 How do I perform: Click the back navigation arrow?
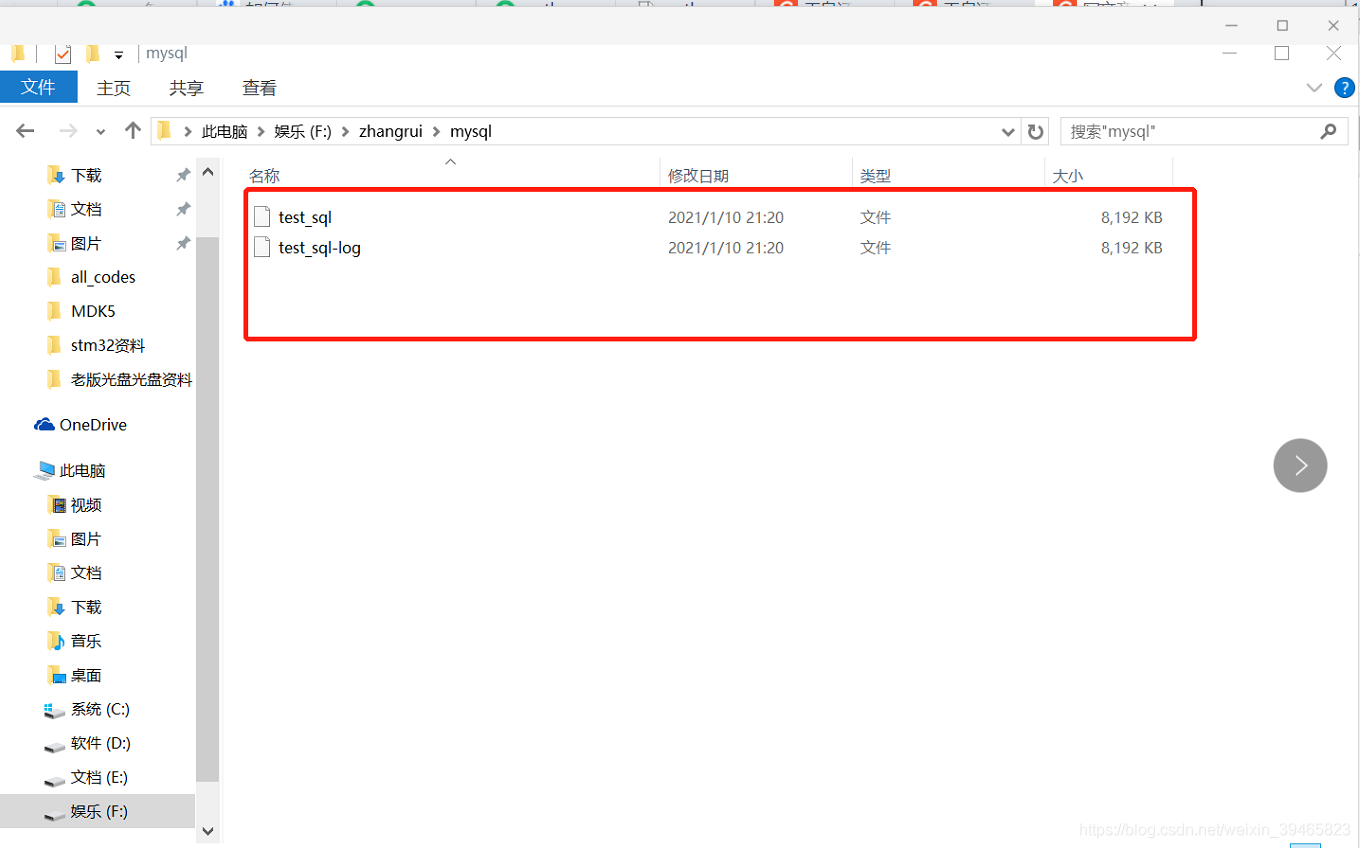(x=25, y=131)
